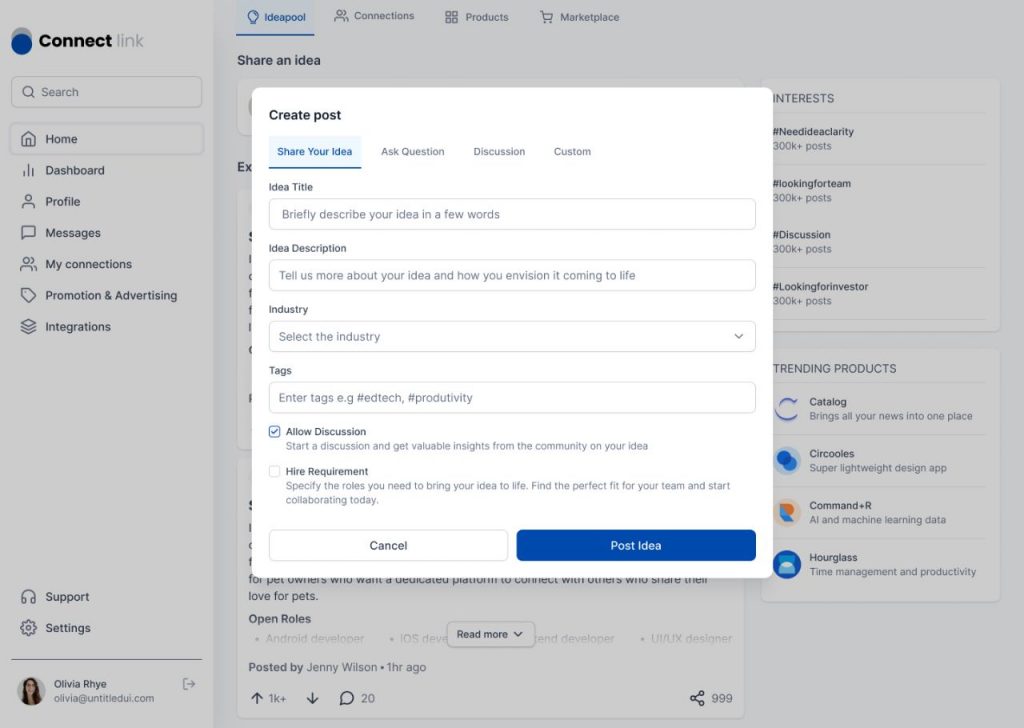Click the downvote arrow icon
The width and height of the screenshot is (1024, 728).
[312, 698]
